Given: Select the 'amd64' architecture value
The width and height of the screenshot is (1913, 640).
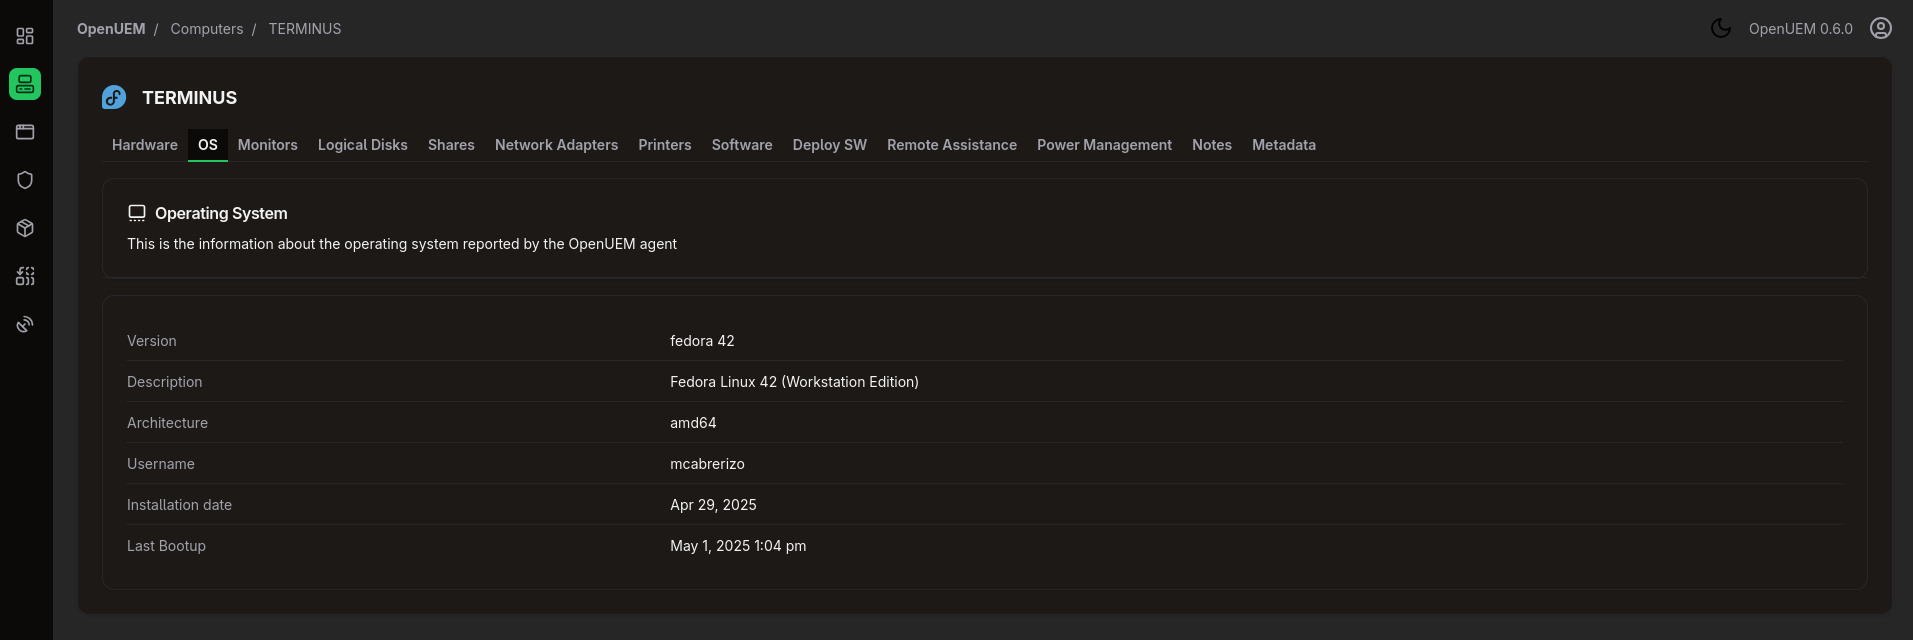Looking at the screenshot, I should click(x=693, y=423).
